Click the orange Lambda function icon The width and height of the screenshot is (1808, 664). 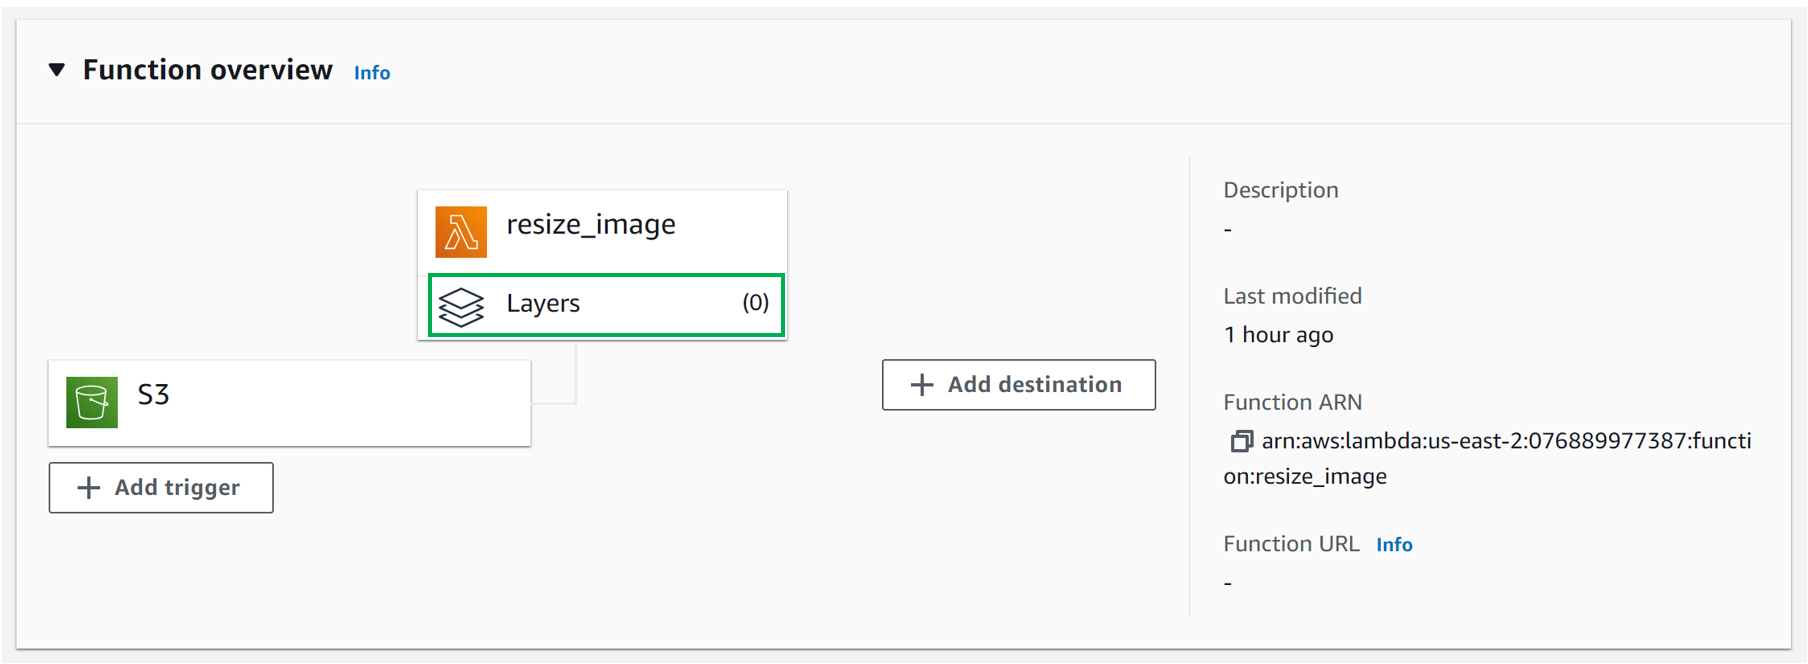pyautogui.click(x=461, y=232)
